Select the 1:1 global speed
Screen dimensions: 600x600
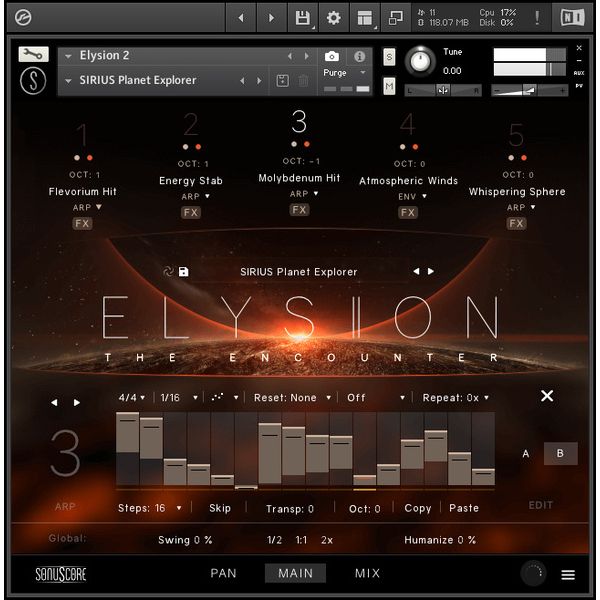click(301, 540)
